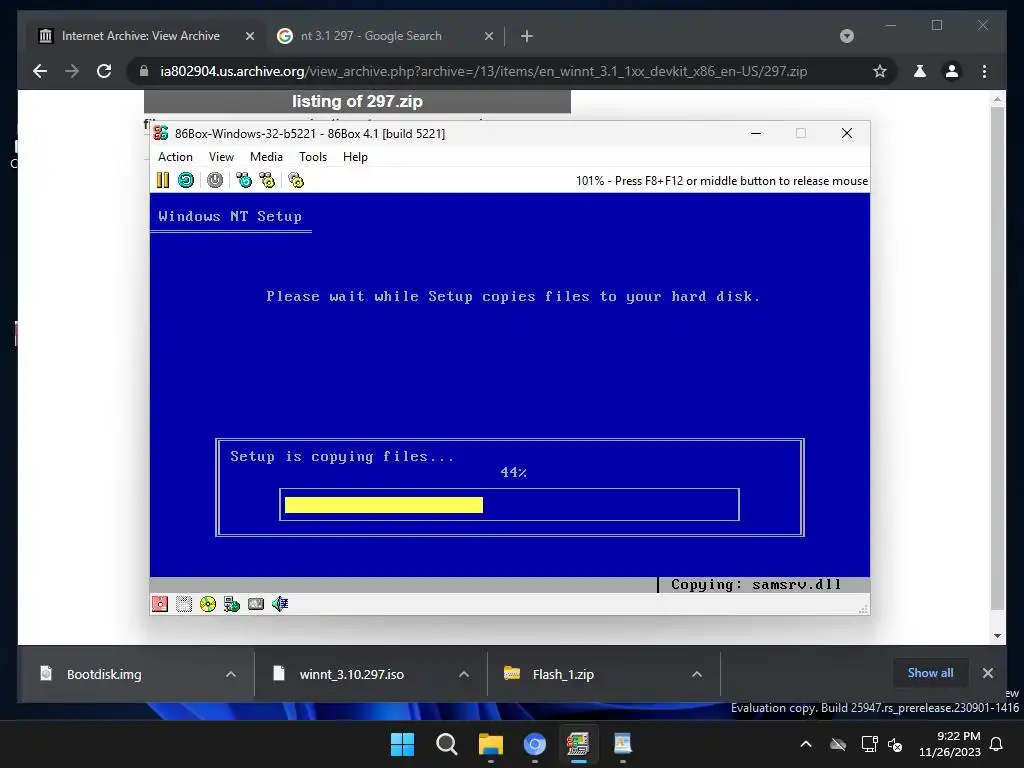
Task: Close the Google Search tab
Action: (488, 37)
